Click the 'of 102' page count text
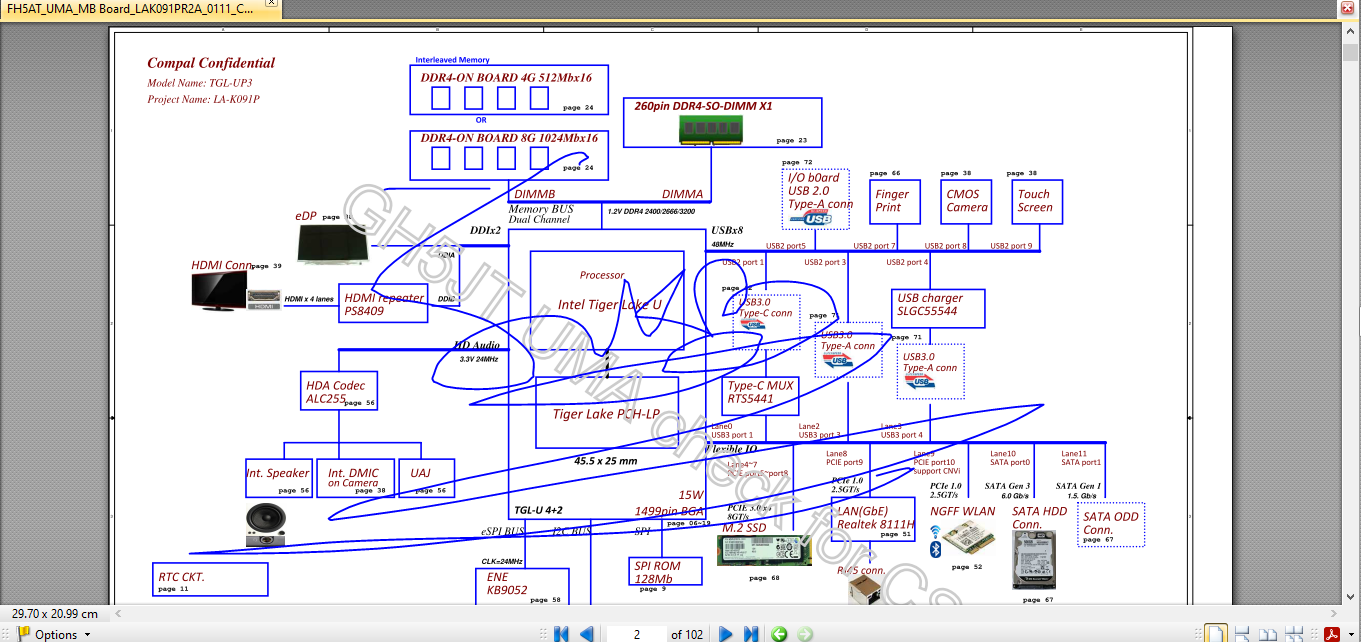 pyautogui.click(x=689, y=635)
